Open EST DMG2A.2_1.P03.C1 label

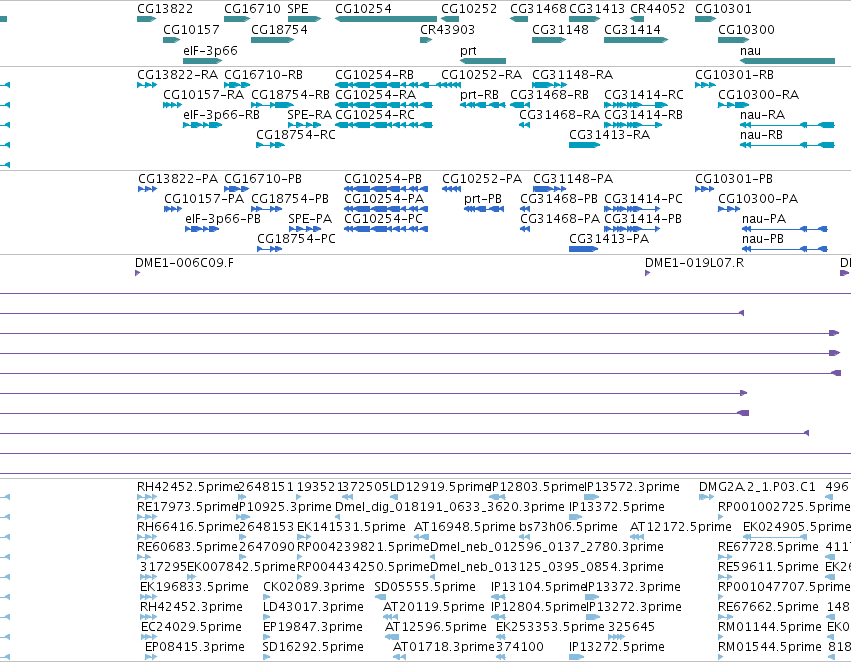757,487
